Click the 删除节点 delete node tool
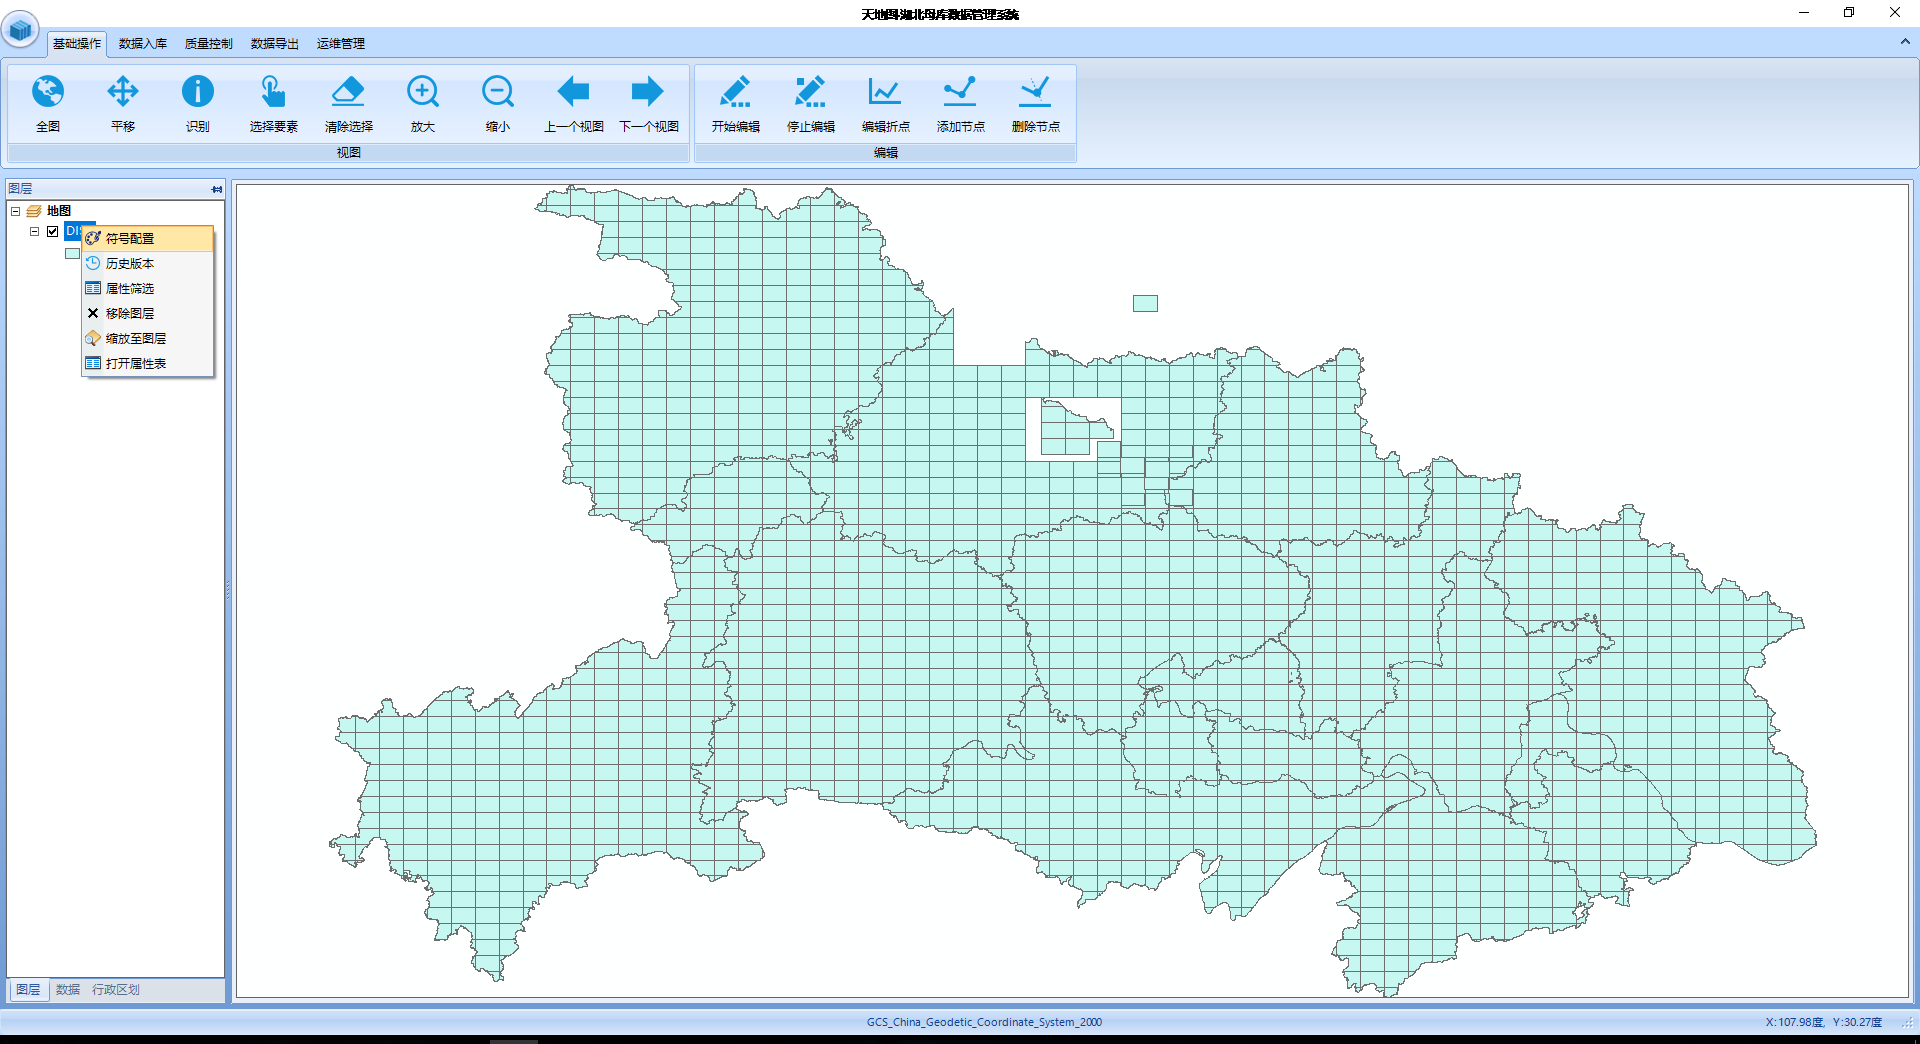This screenshot has width=1920, height=1044. [1035, 92]
